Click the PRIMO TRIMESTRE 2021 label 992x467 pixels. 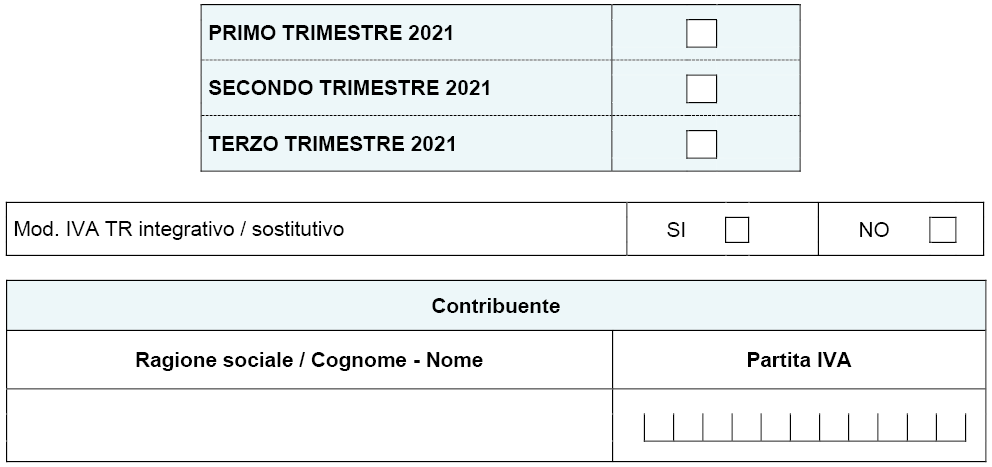pos(331,33)
